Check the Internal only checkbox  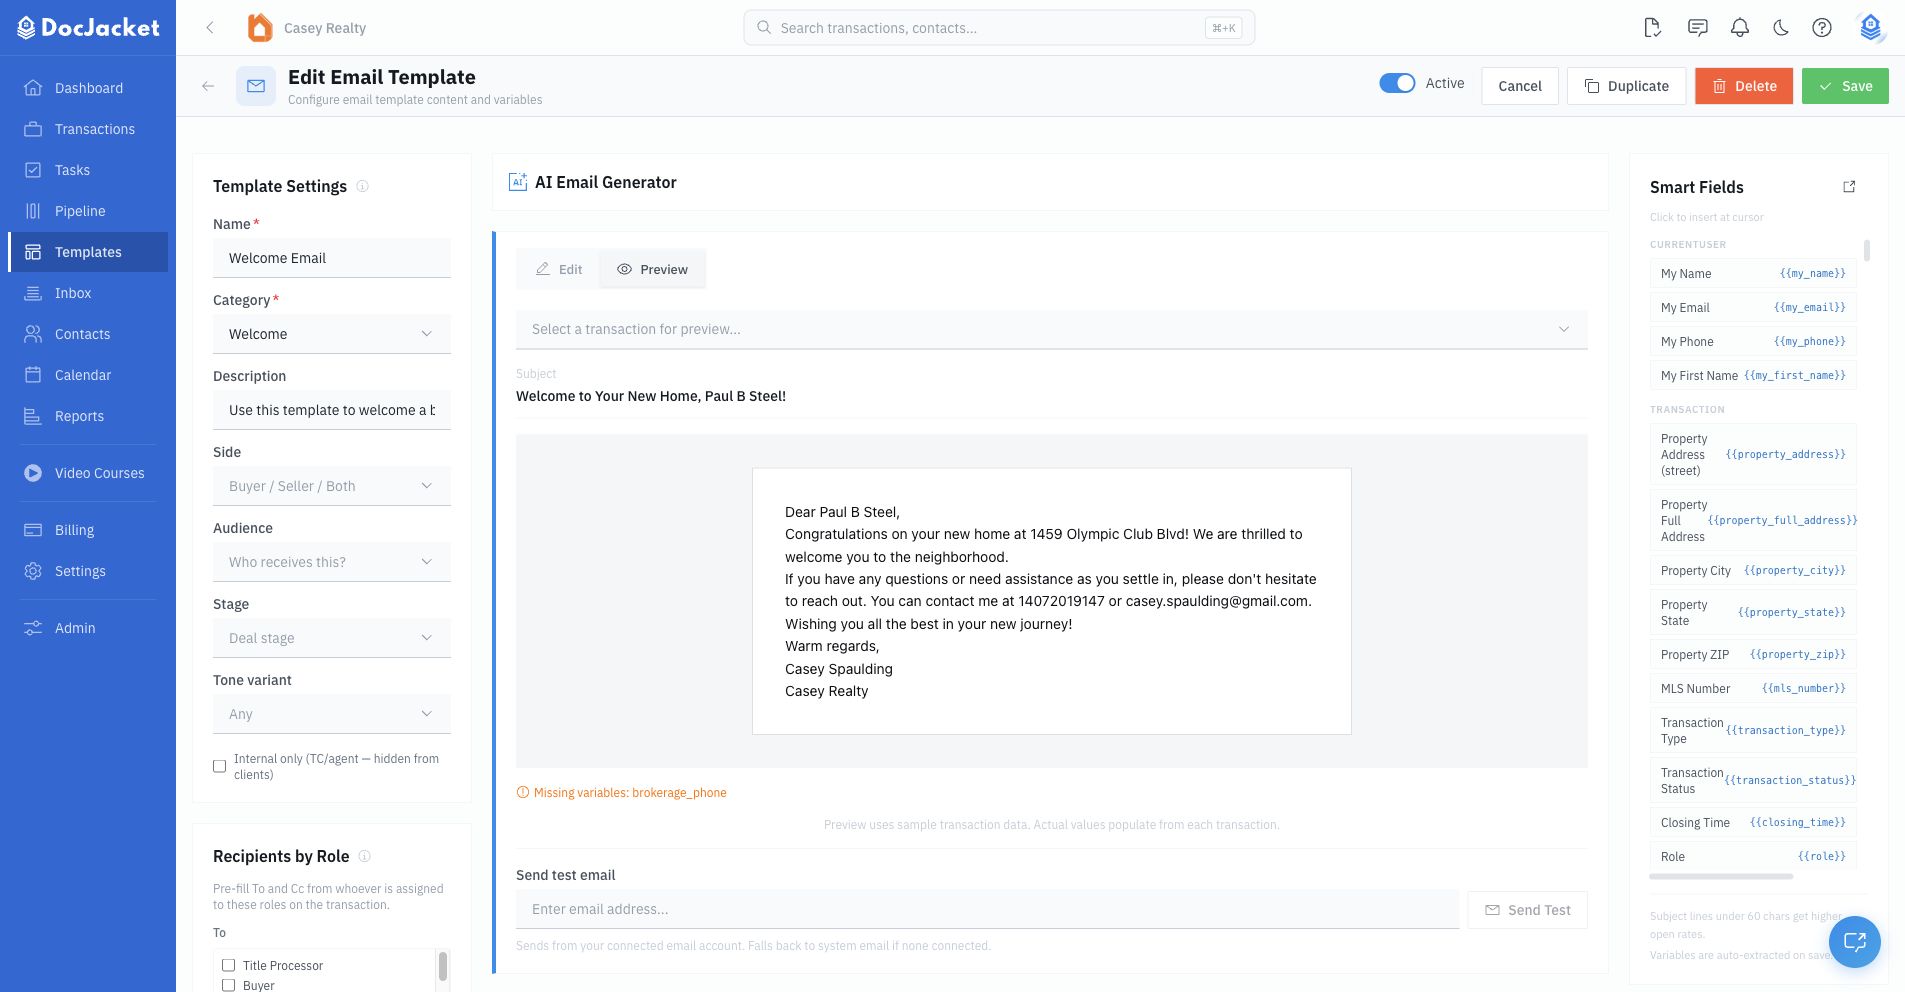point(220,767)
